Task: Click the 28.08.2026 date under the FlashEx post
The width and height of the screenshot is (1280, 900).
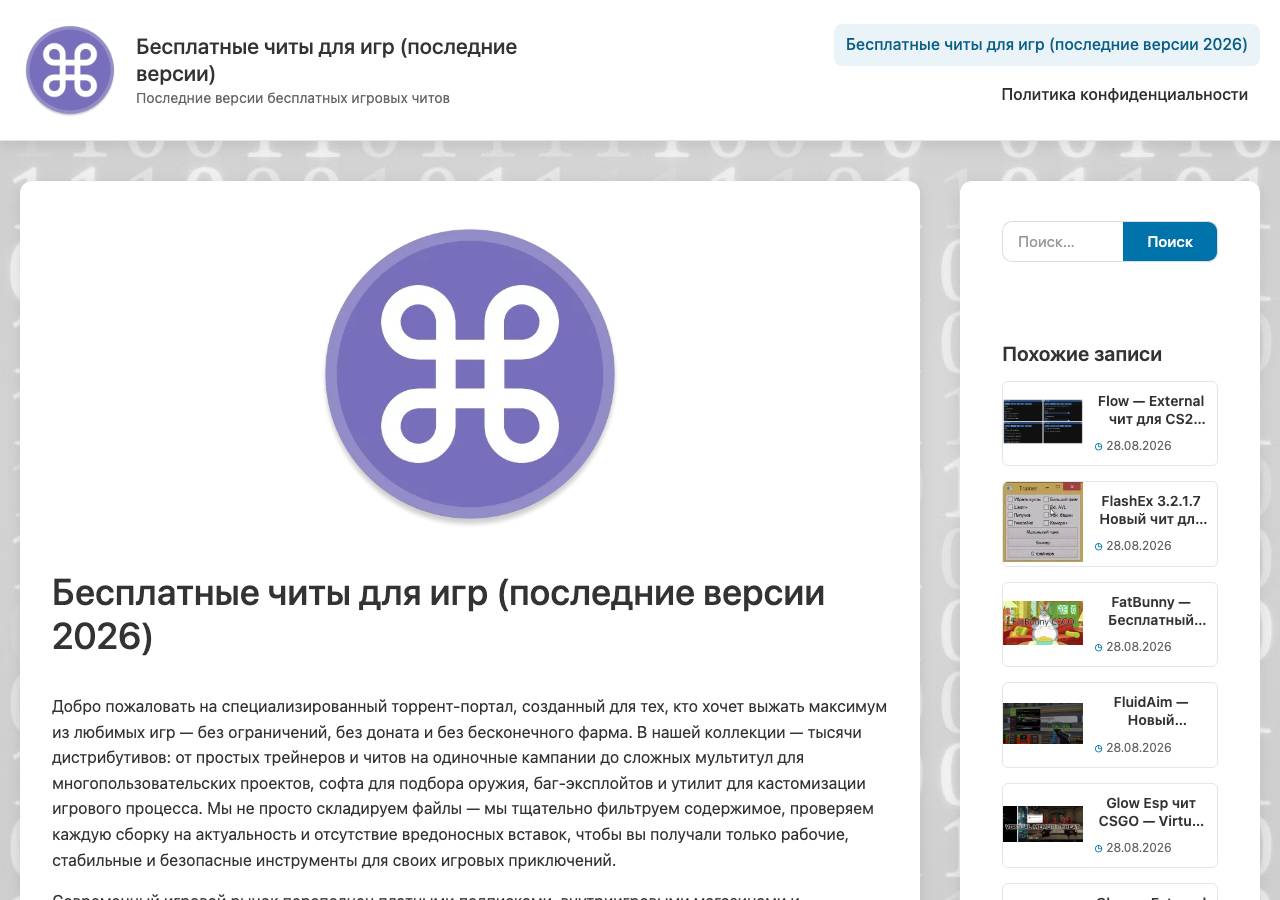Action: (x=1139, y=546)
